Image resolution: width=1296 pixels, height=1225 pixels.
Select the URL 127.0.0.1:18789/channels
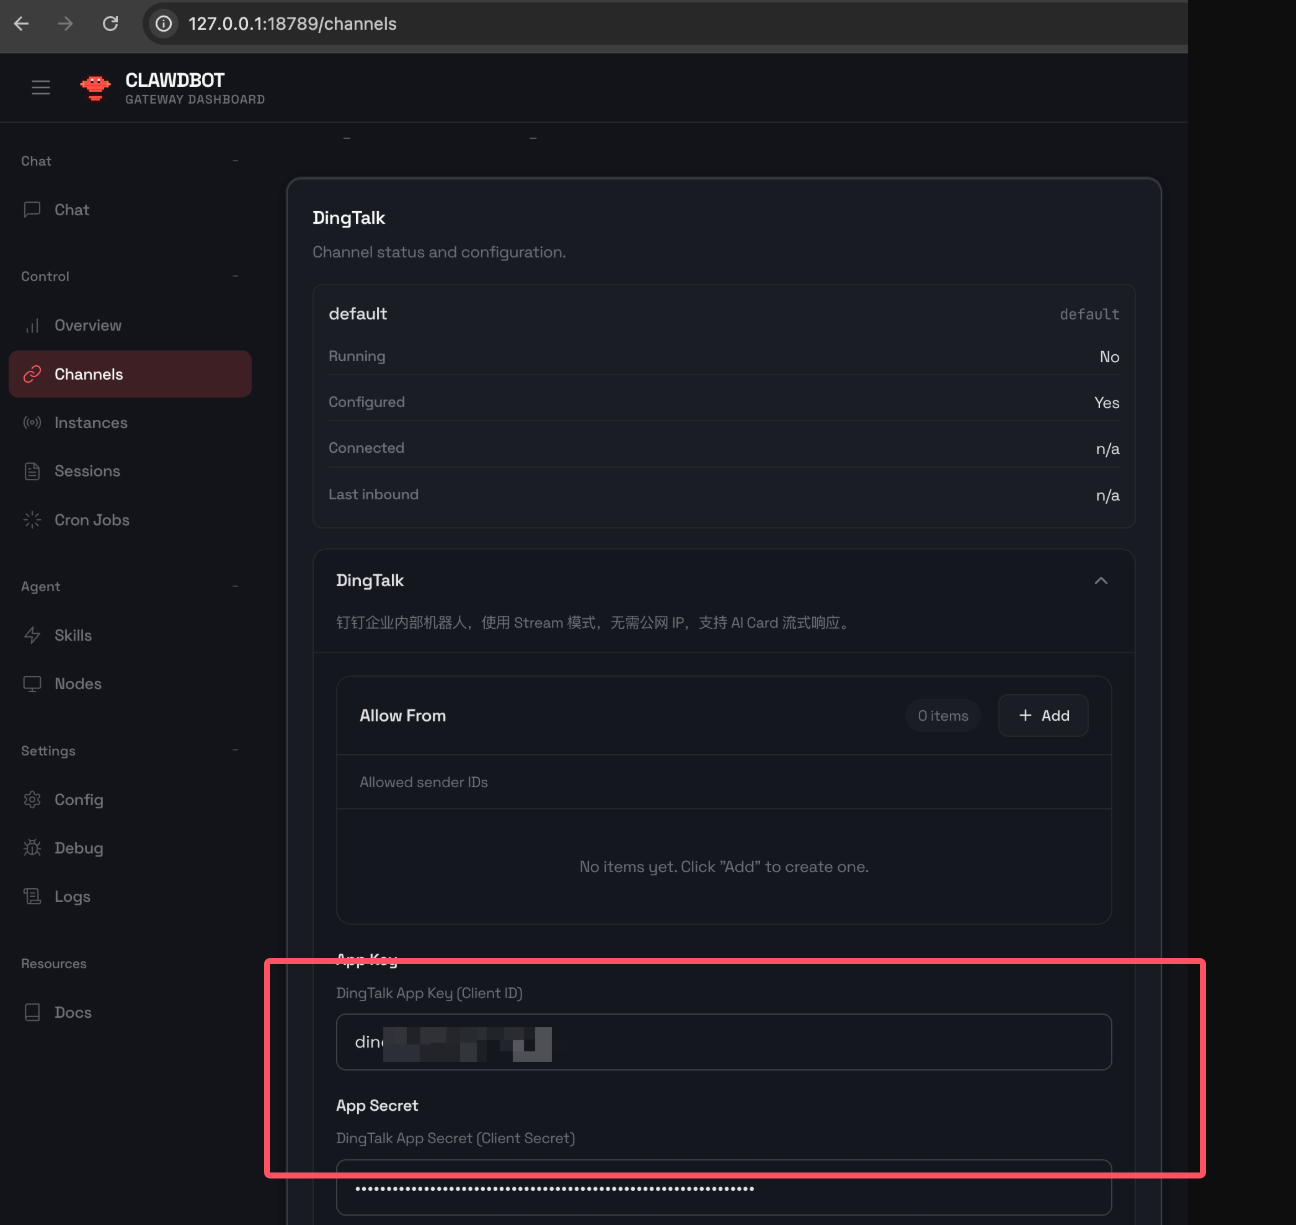[292, 23]
